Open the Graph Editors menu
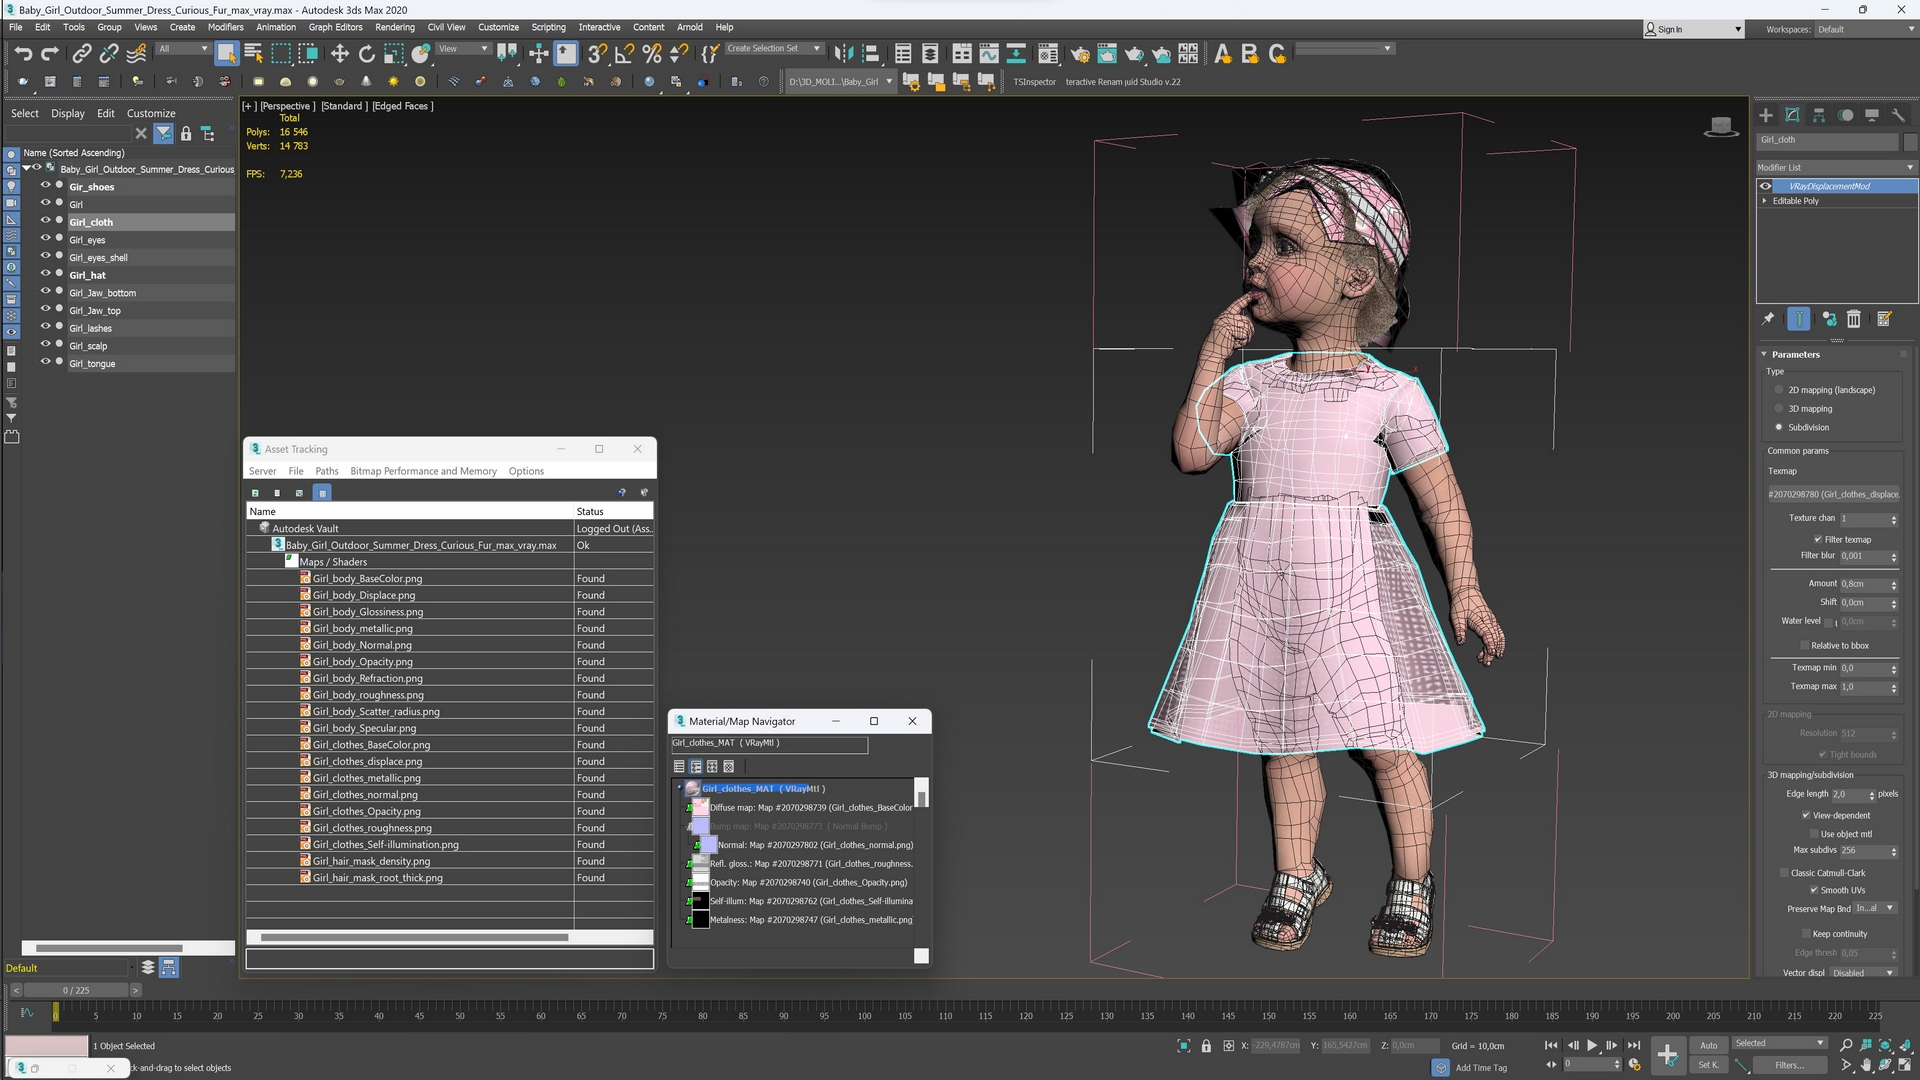1920x1080 pixels. tap(335, 27)
